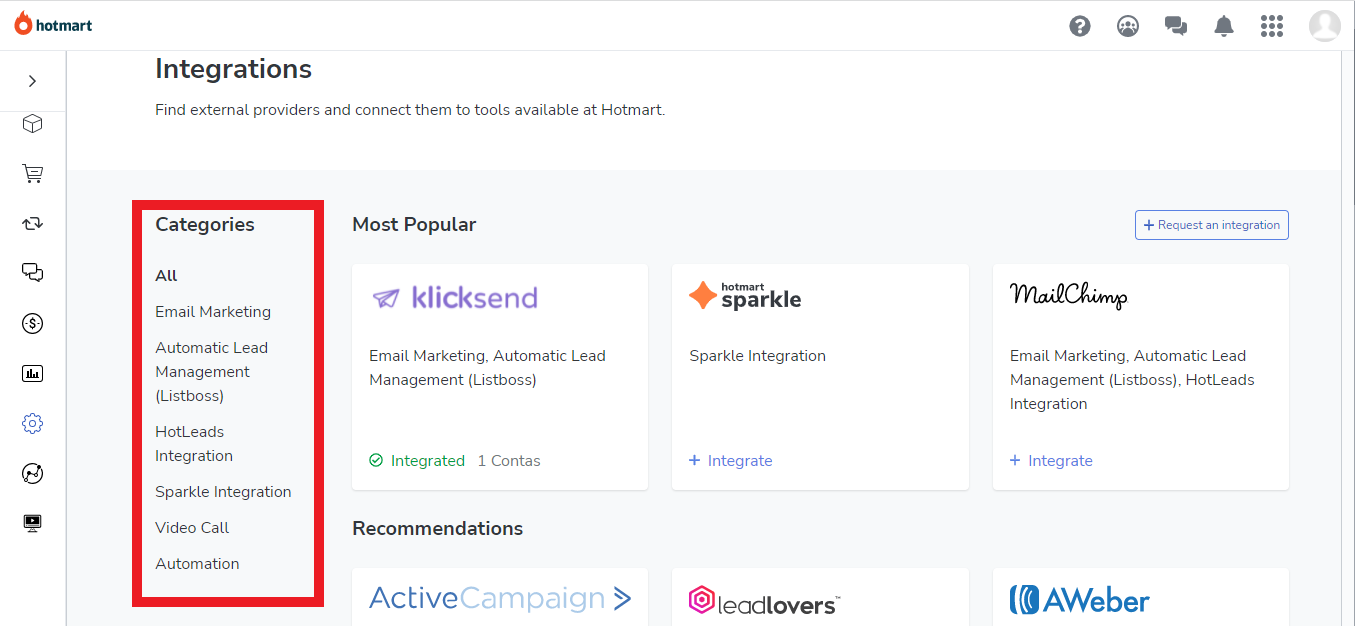Image resolution: width=1355 pixels, height=626 pixels.
Task: Click Request an integration button
Action: click(x=1212, y=225)
